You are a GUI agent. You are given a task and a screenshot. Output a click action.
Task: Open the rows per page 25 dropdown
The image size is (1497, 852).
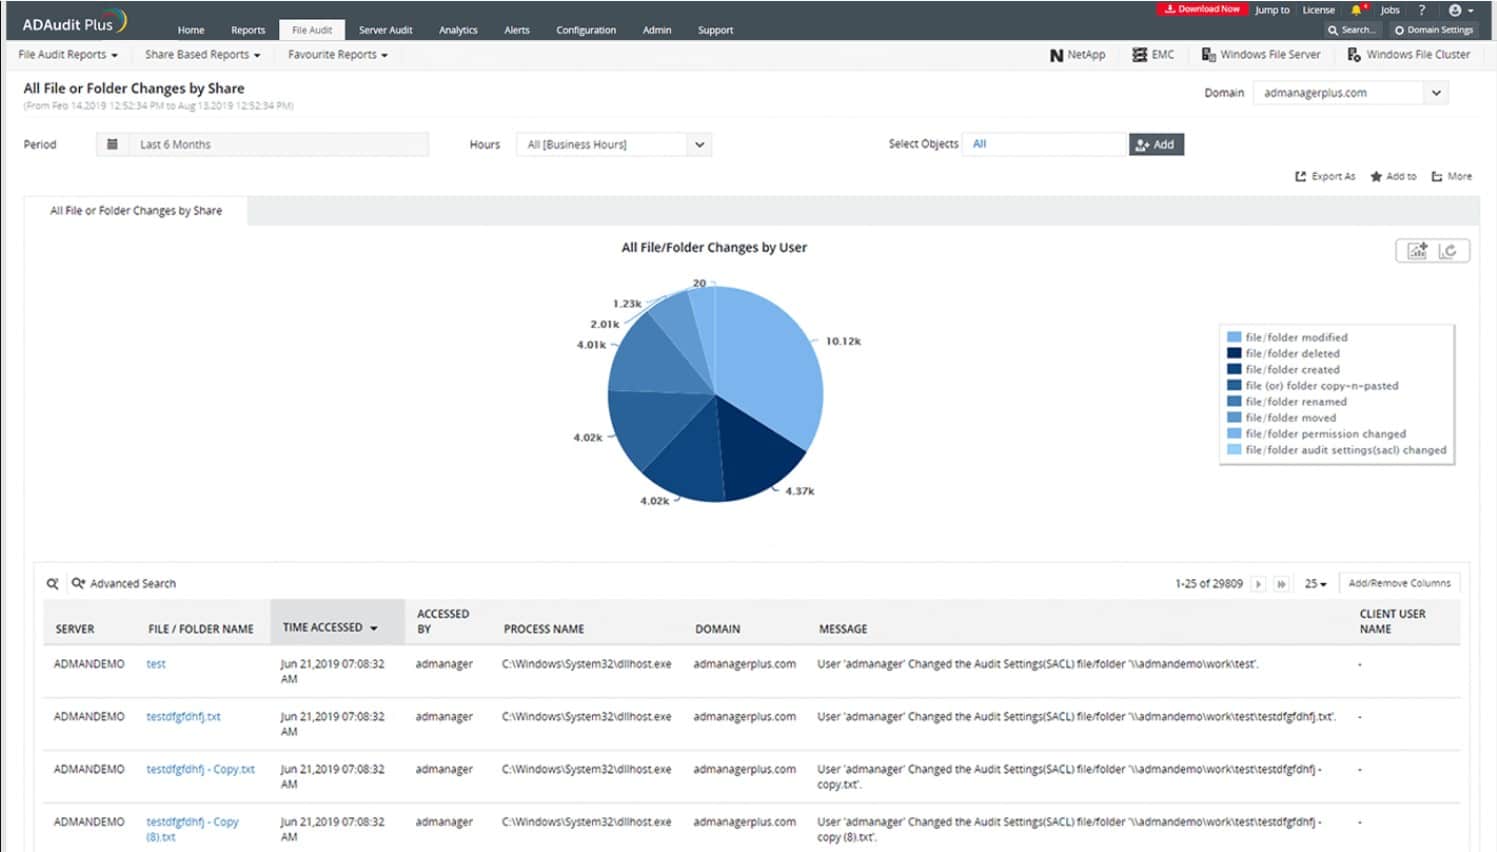[1315, 584]
